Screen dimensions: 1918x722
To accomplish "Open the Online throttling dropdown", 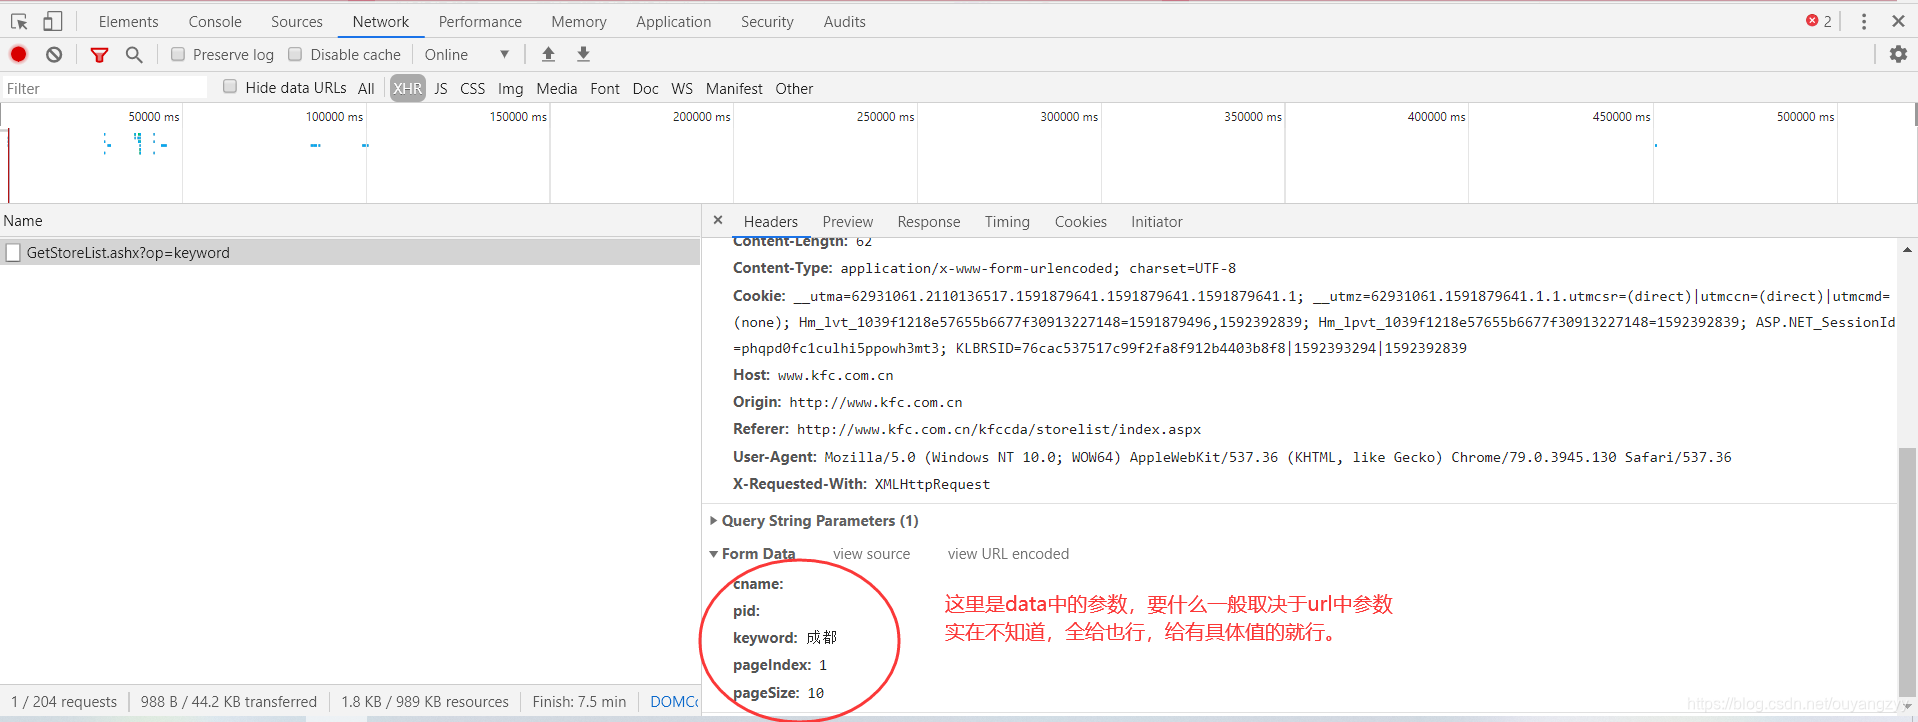I will (x=467, y=55).
